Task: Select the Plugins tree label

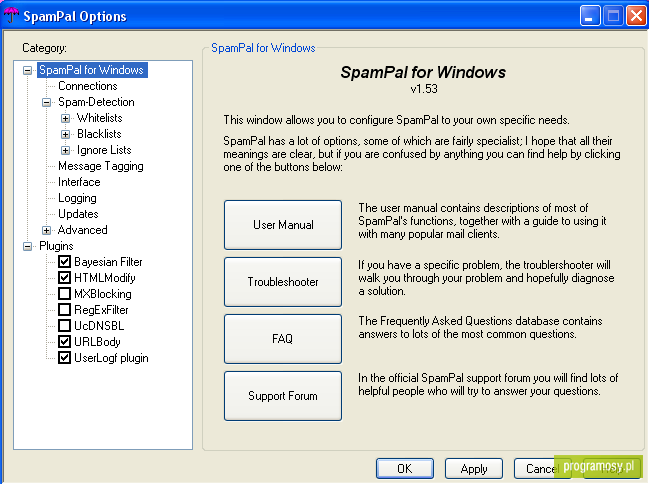Action: click(x=56, y=246)
